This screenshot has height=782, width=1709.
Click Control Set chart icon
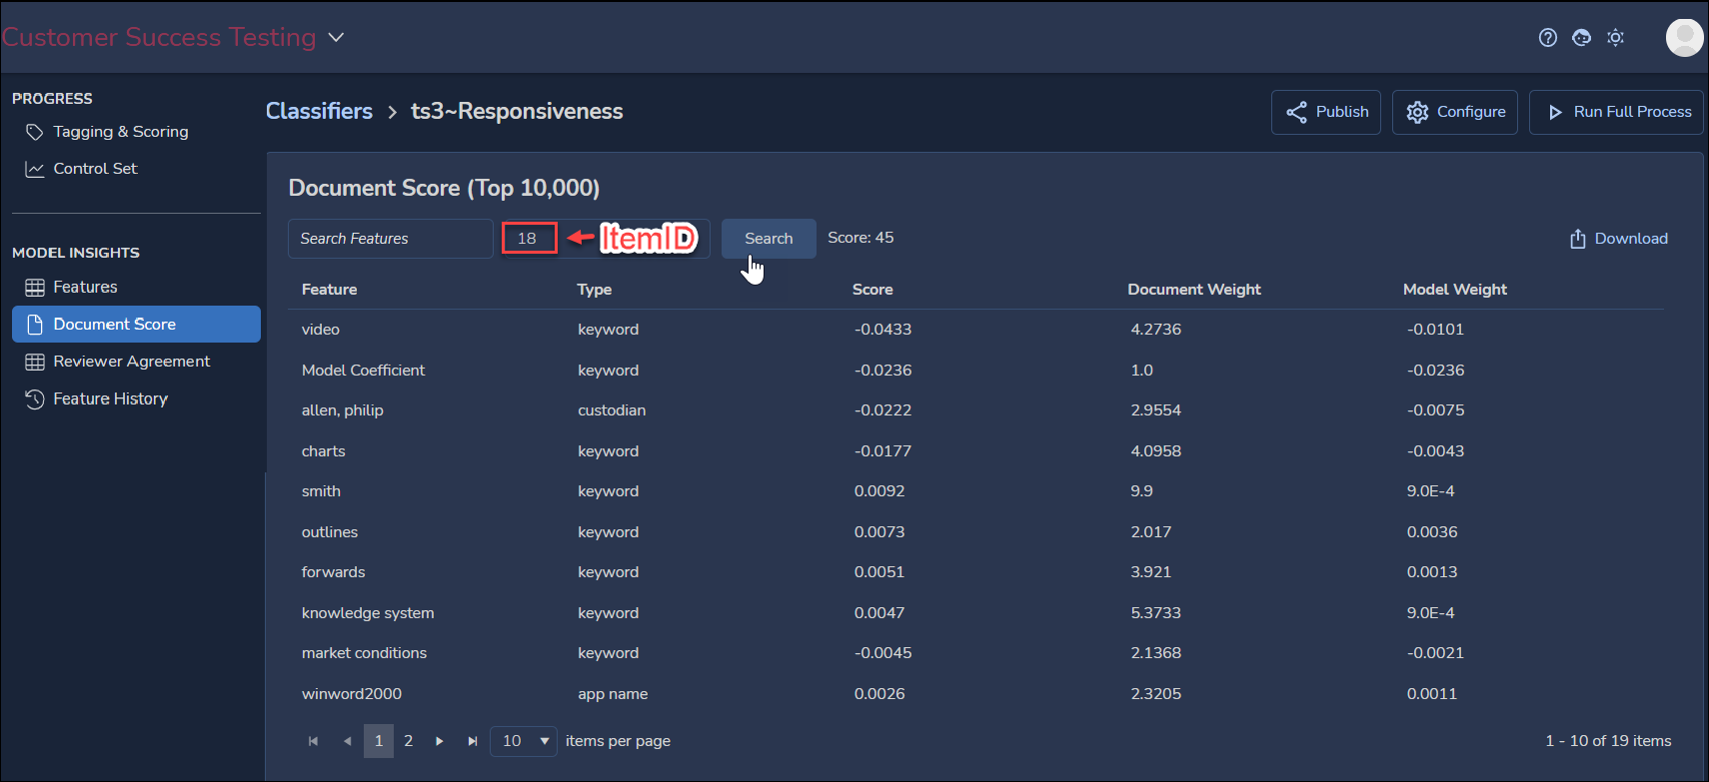pyautogui.click(x=35, y=169)
